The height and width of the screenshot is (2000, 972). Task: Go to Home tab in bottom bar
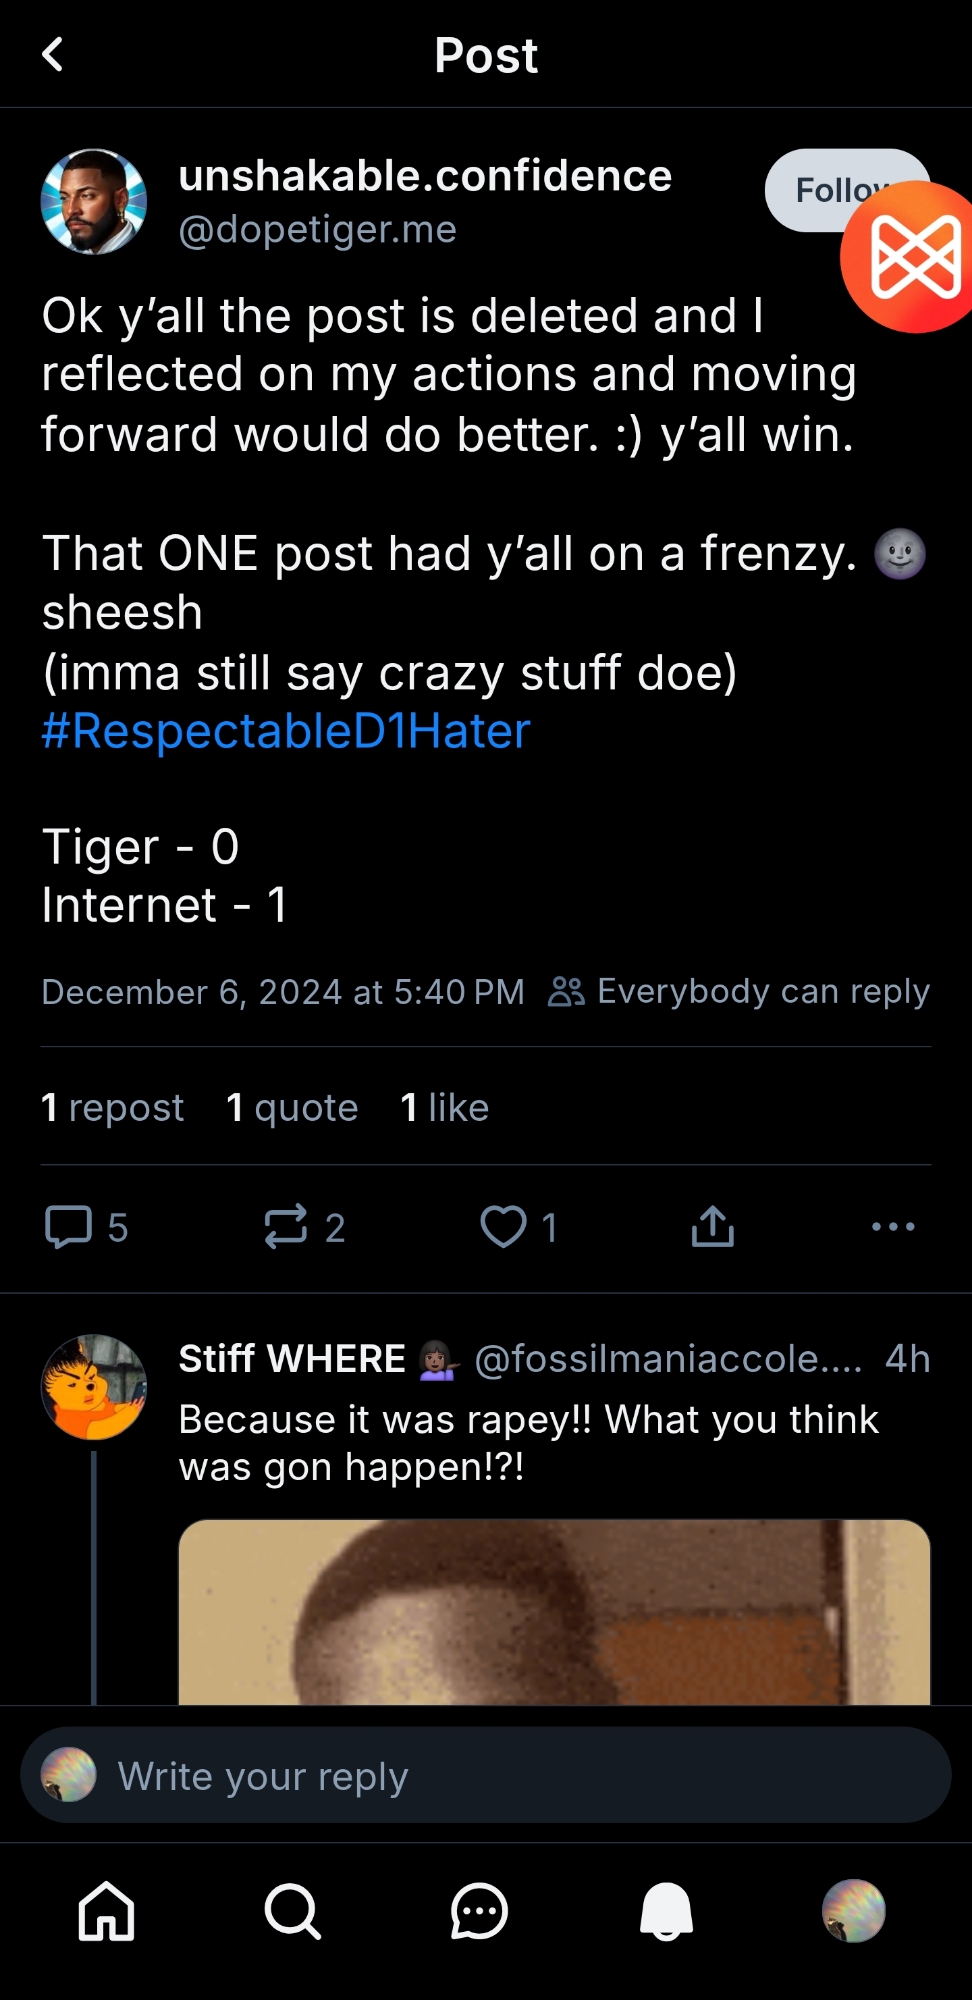click(107, 1911)
